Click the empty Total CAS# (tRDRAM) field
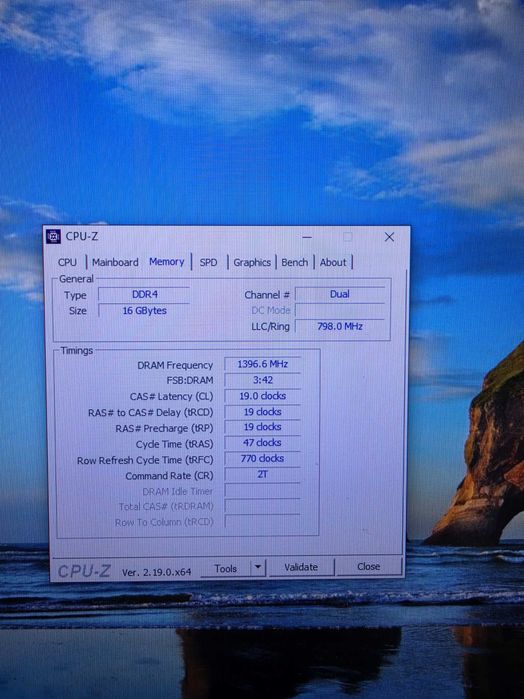 262,506
